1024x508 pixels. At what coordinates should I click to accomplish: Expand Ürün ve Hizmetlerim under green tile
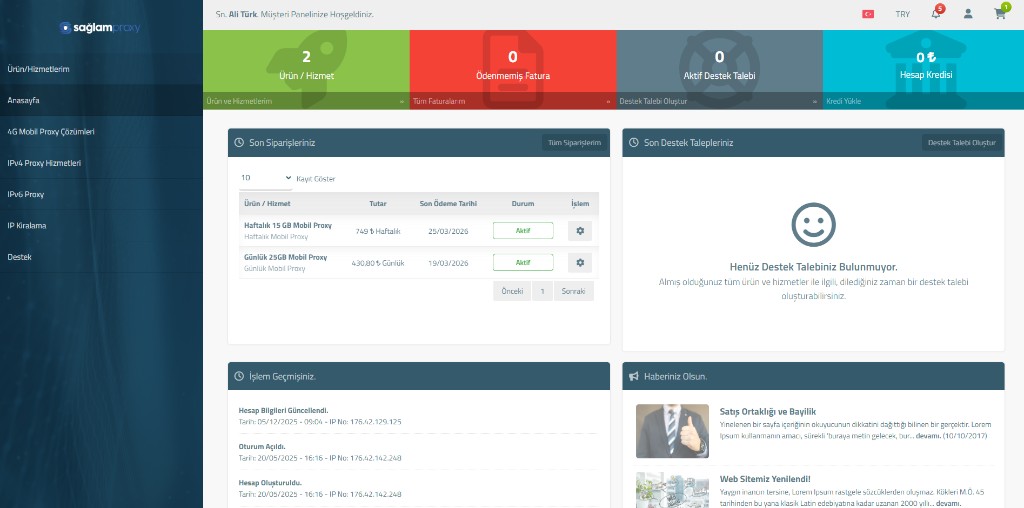(306, 101)
